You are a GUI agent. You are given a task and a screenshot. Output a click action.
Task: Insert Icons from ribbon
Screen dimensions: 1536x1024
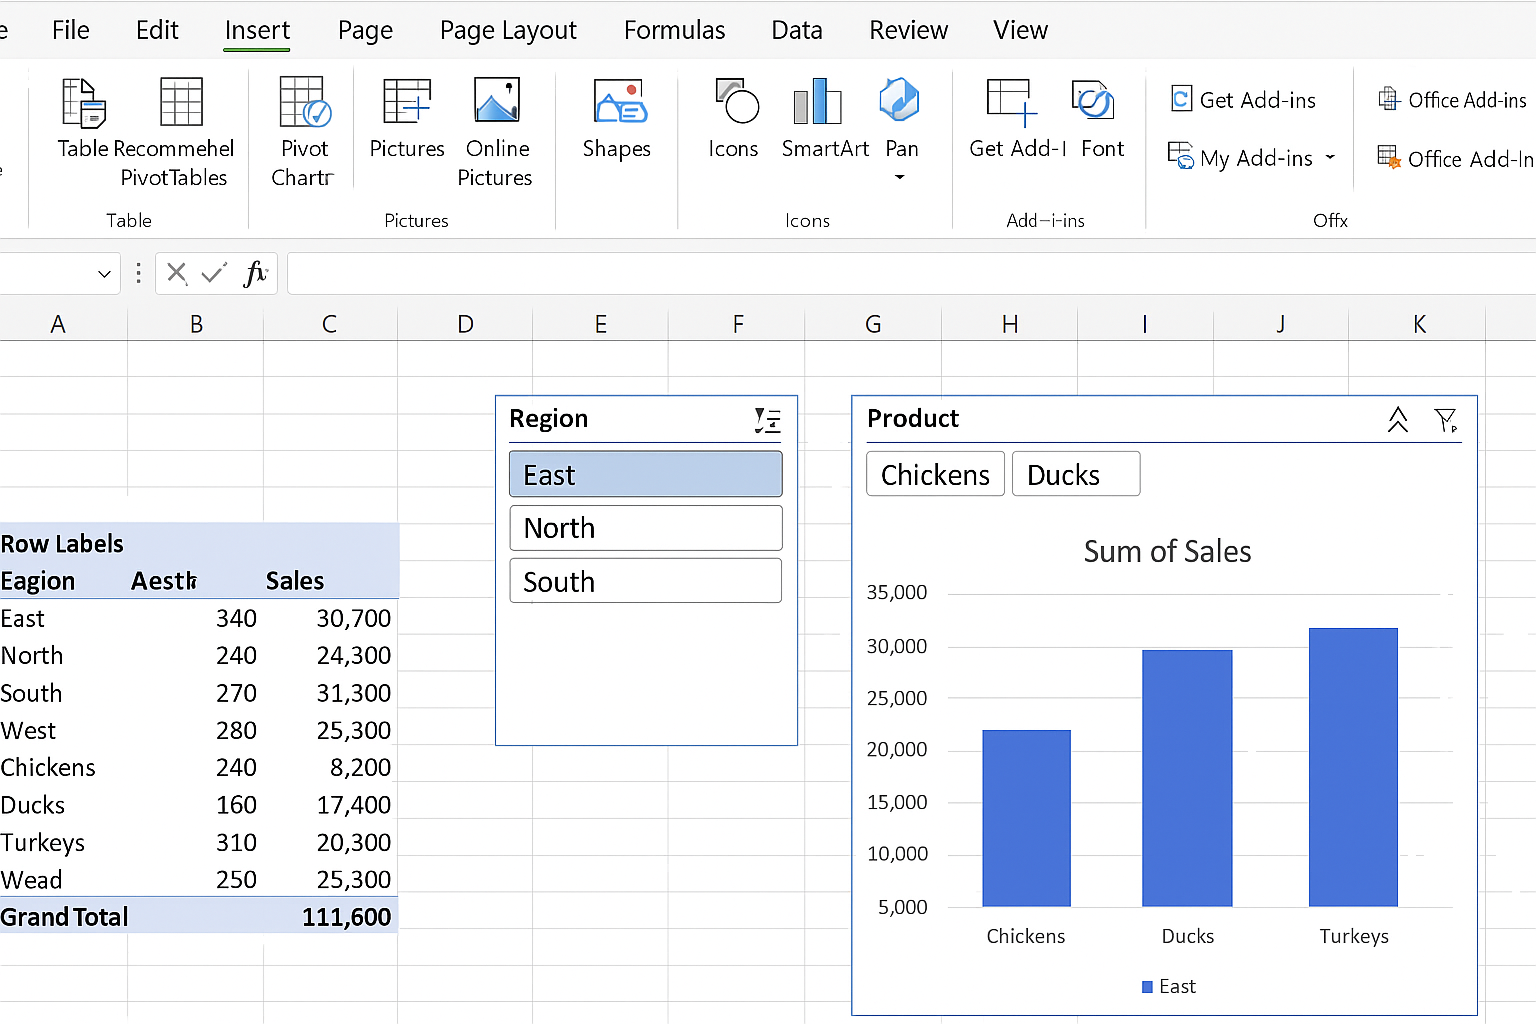tap(738, 102)
